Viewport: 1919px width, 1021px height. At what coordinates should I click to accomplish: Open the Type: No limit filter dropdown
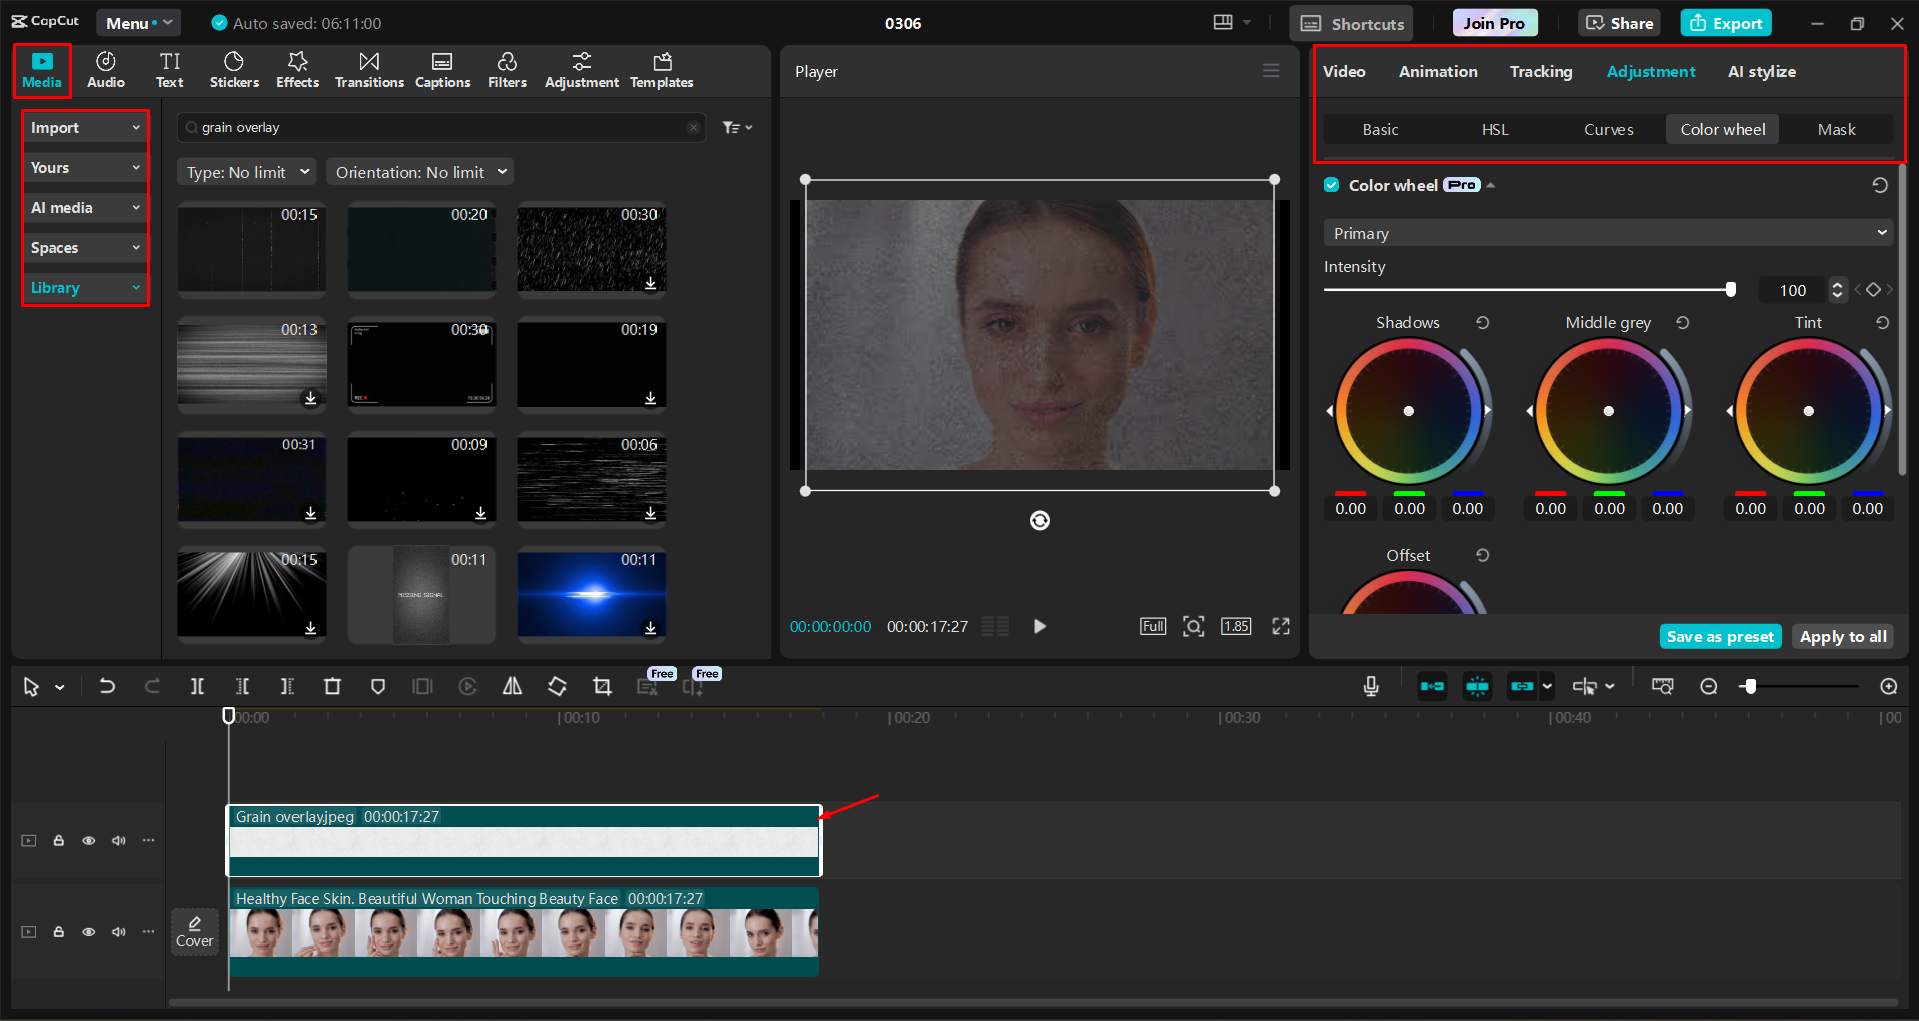point(245,171)
